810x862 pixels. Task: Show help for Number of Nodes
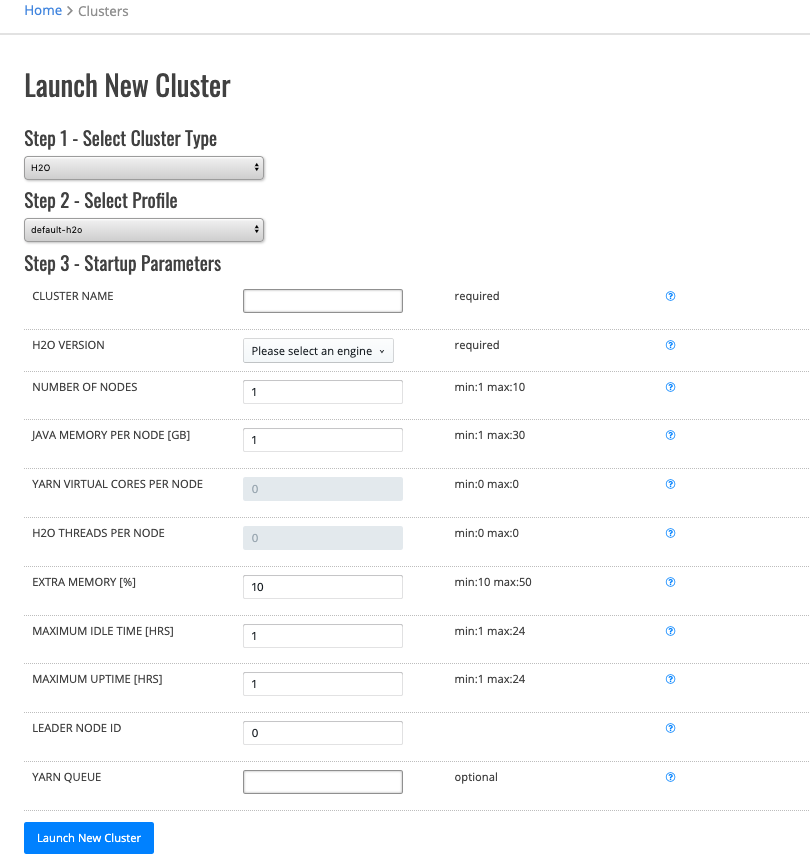(x=670, y=387)
